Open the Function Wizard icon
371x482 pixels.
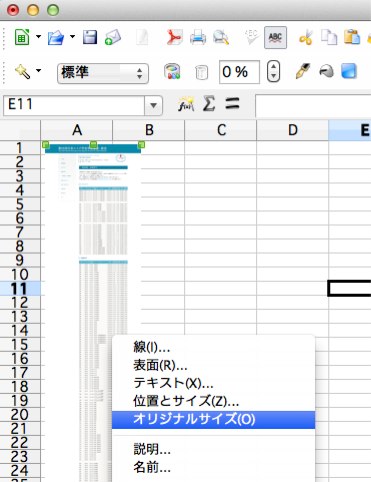coord(186,104)
